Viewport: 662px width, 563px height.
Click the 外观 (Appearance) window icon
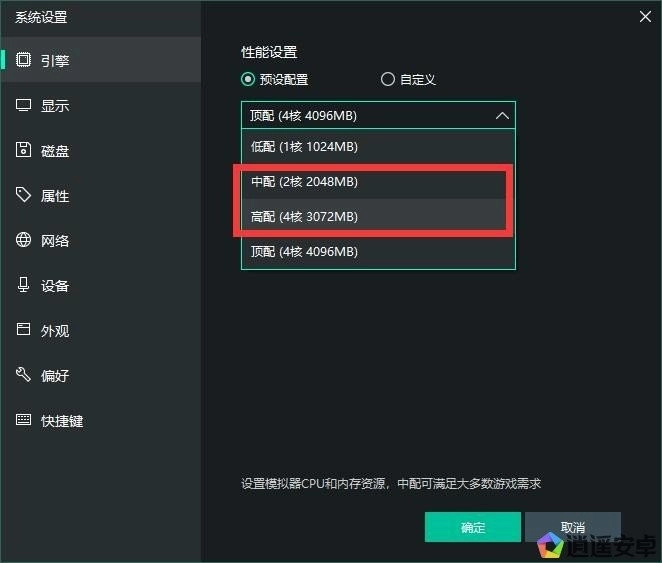pyautogui.click(x=23, y=331)
